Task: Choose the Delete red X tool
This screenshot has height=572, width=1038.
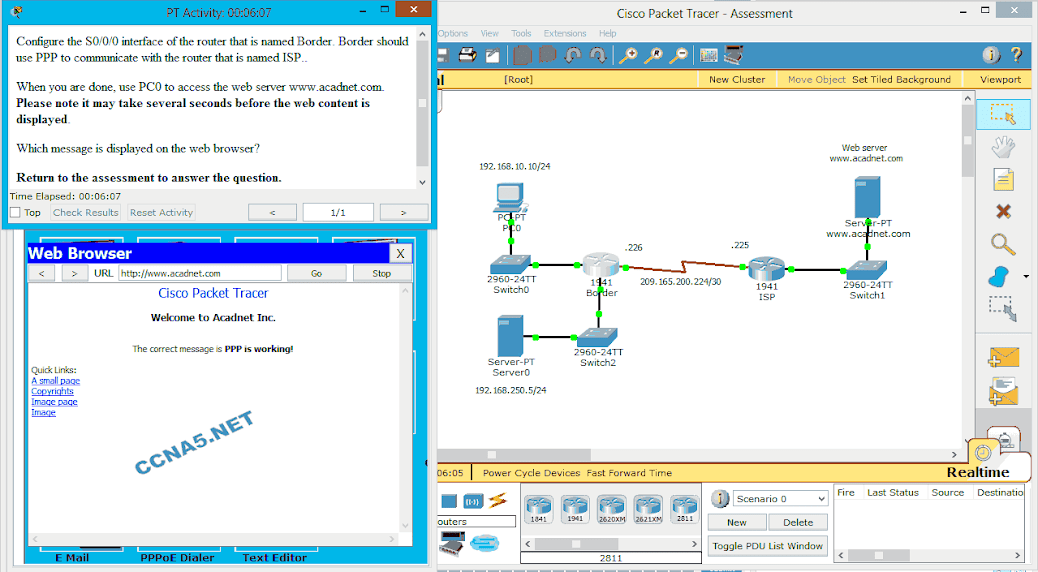Action: (x=1003, y=211)
